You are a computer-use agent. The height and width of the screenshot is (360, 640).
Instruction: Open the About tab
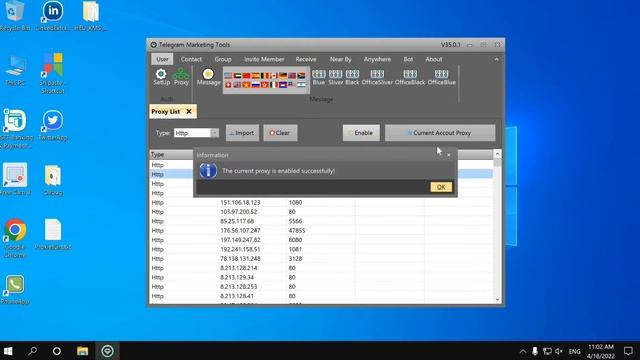point(433,59)
